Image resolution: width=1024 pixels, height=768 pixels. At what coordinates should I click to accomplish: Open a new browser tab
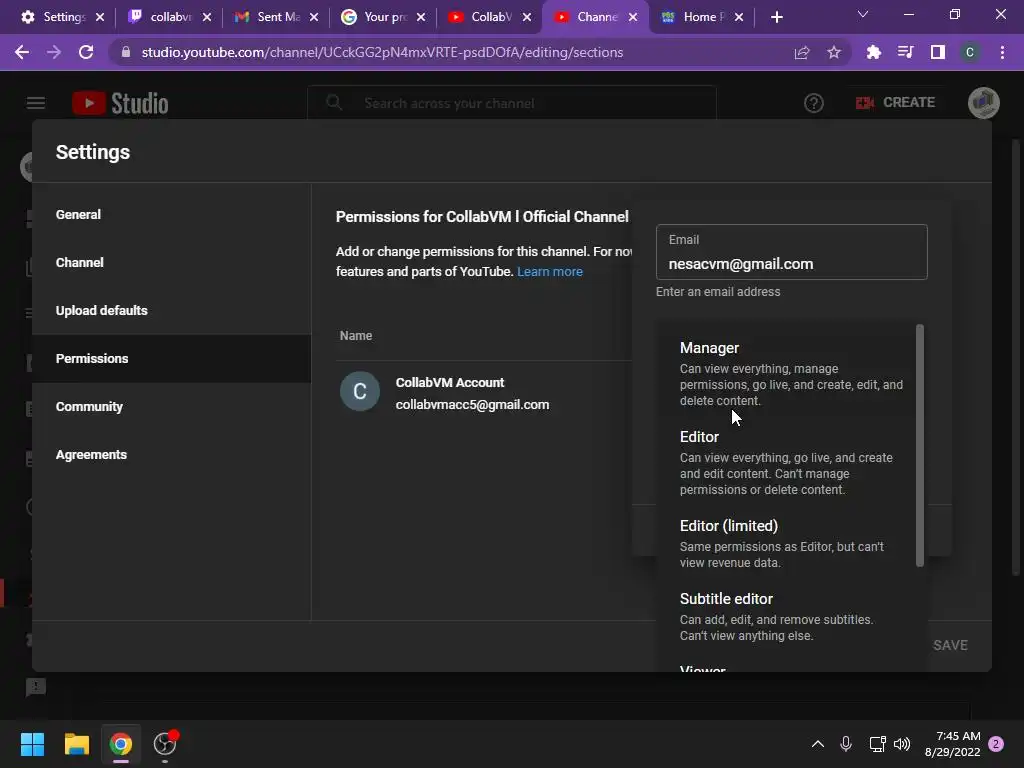(776, 17)
